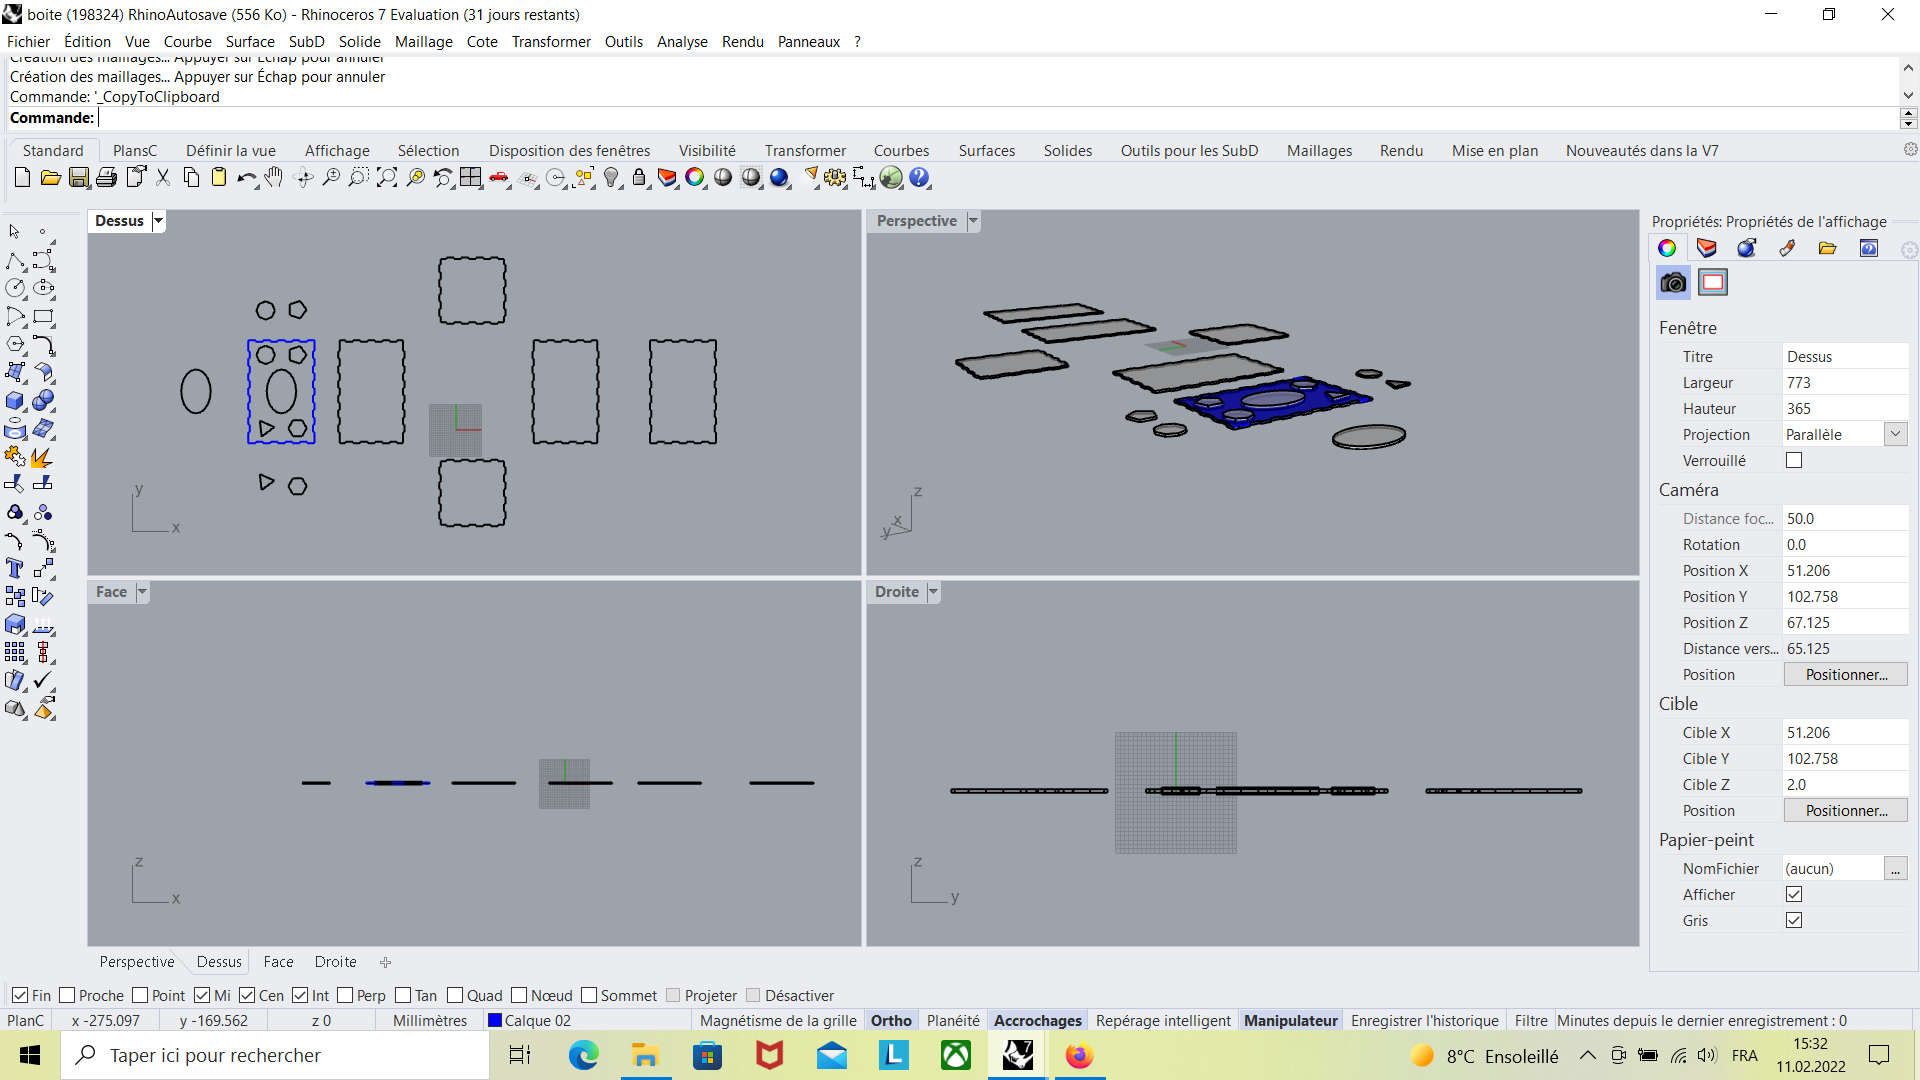Enable the Verrouillé checkbox
1920x1080 pixels.
click(1794, 461)
